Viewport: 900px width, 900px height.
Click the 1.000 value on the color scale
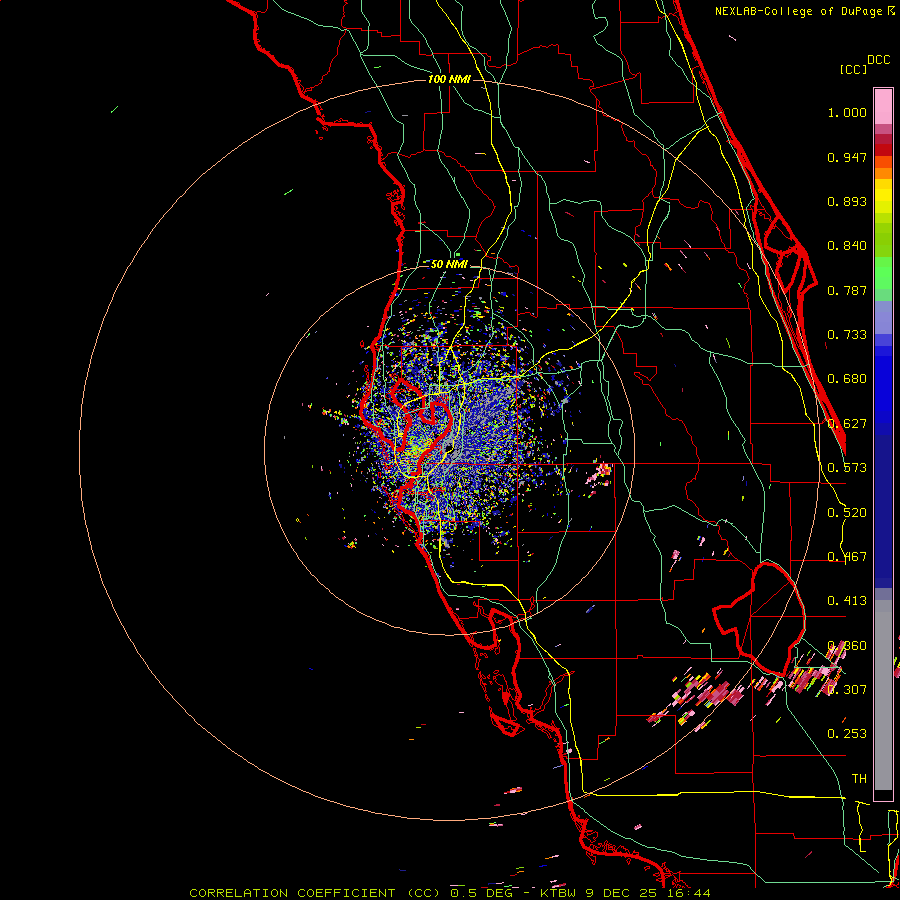tap(847, 112)
